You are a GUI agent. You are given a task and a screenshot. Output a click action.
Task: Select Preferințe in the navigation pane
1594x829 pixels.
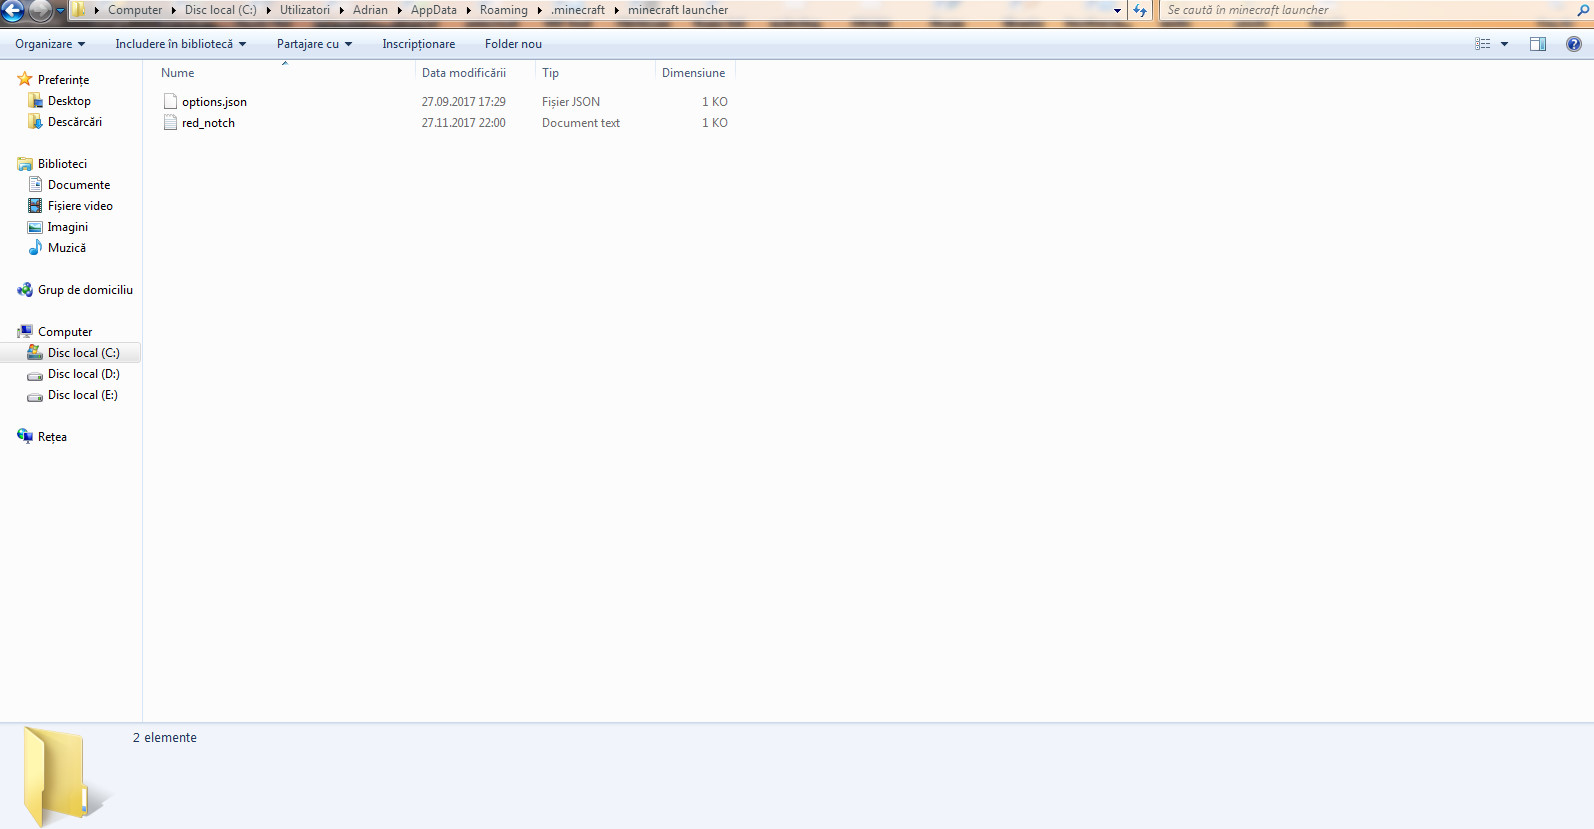pyautogui.click(x=63, y=80)
